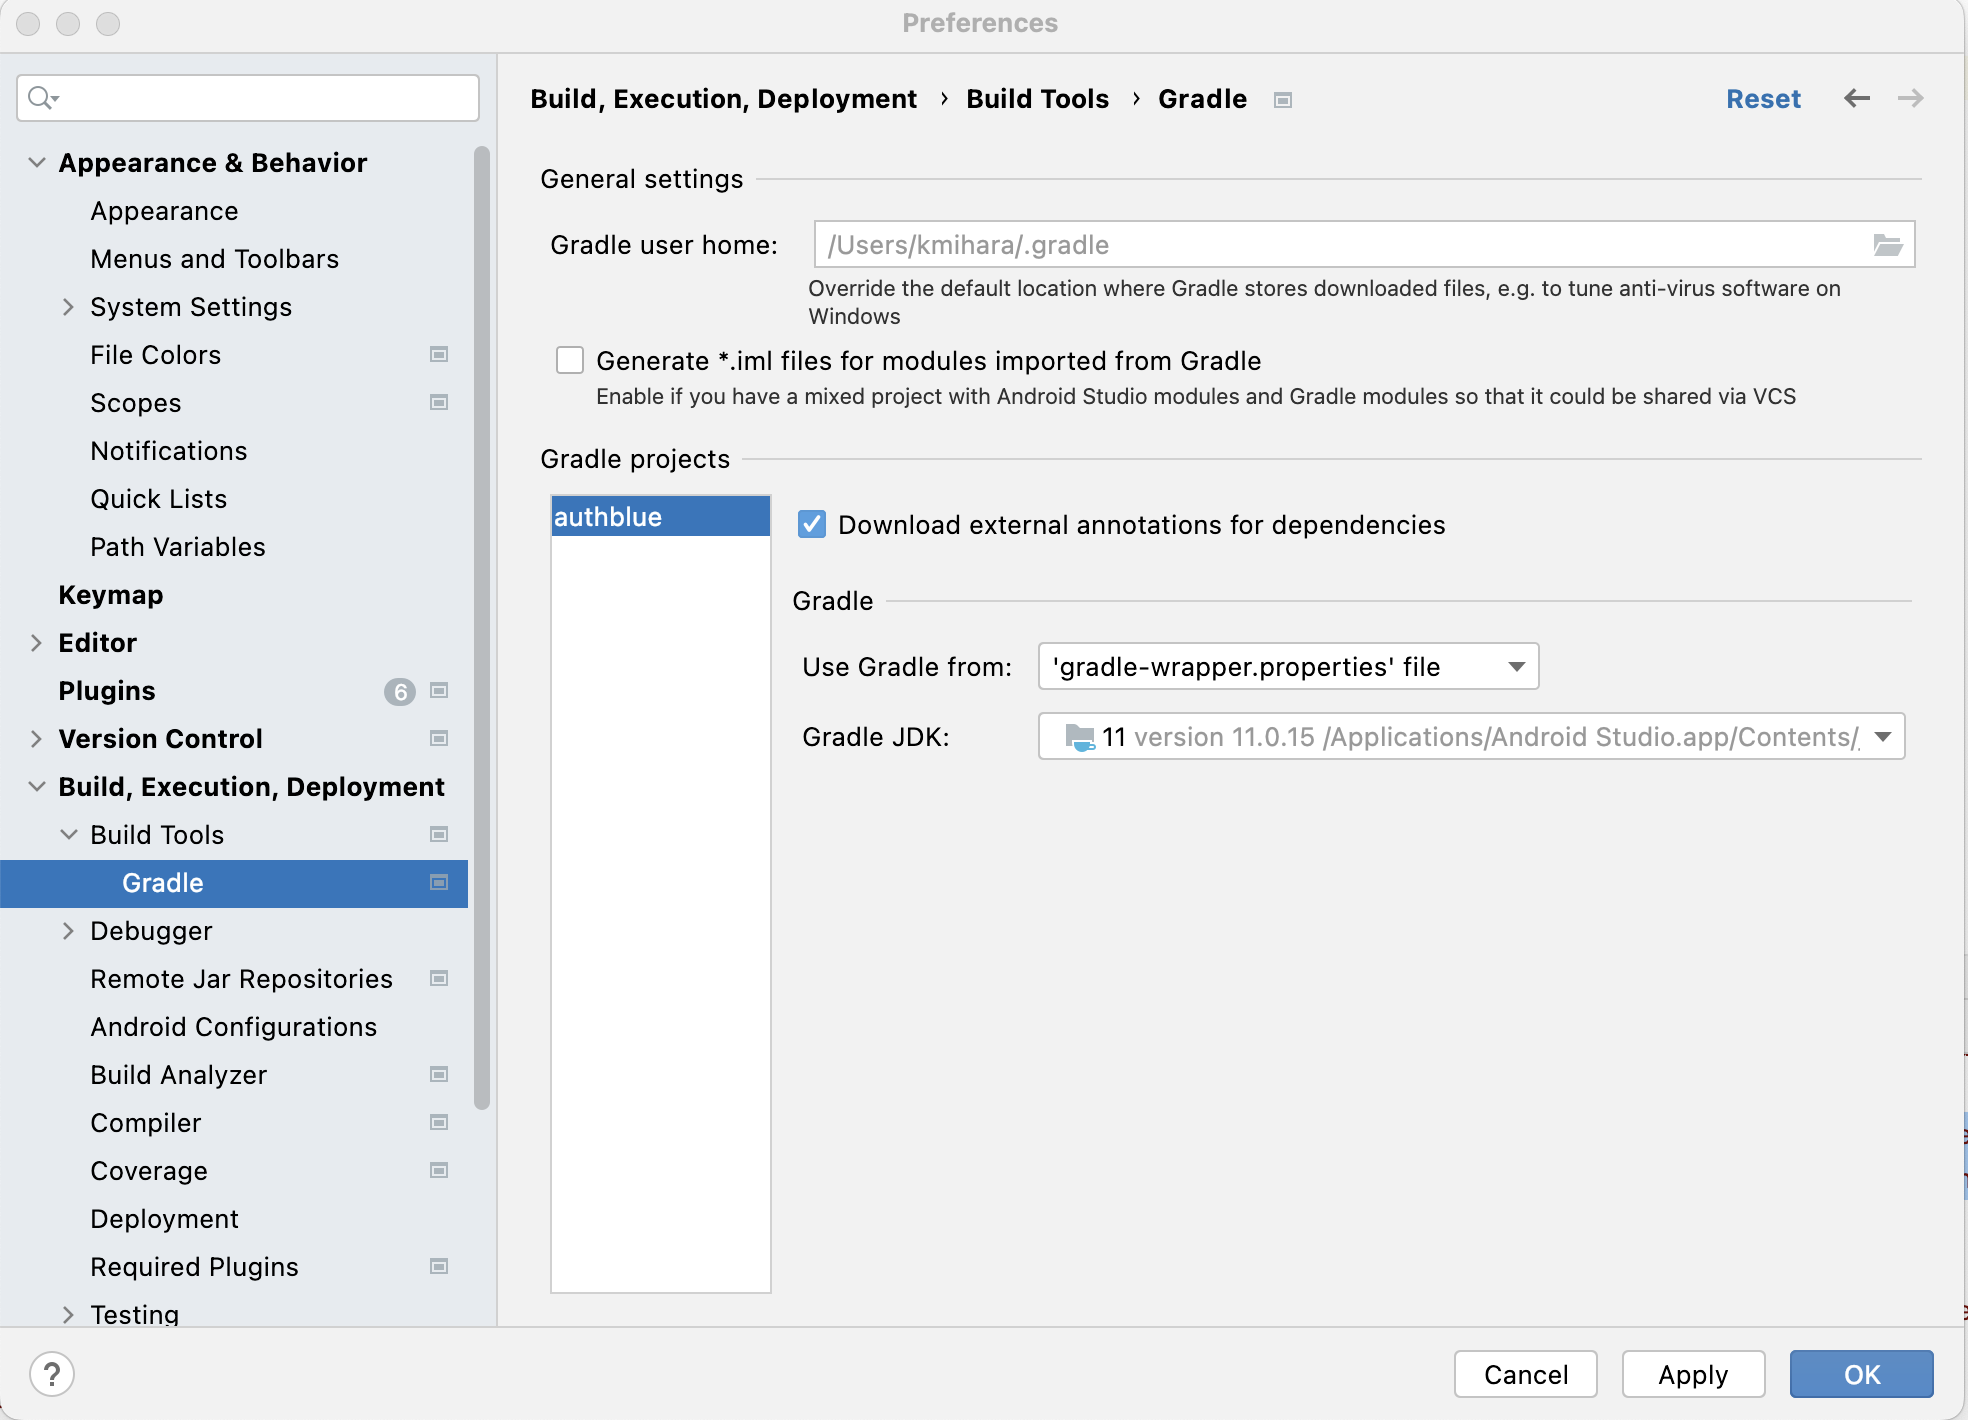Select Appearance in the sidebar
This screenshot has width=1968, height=1420.
[164, 211]
